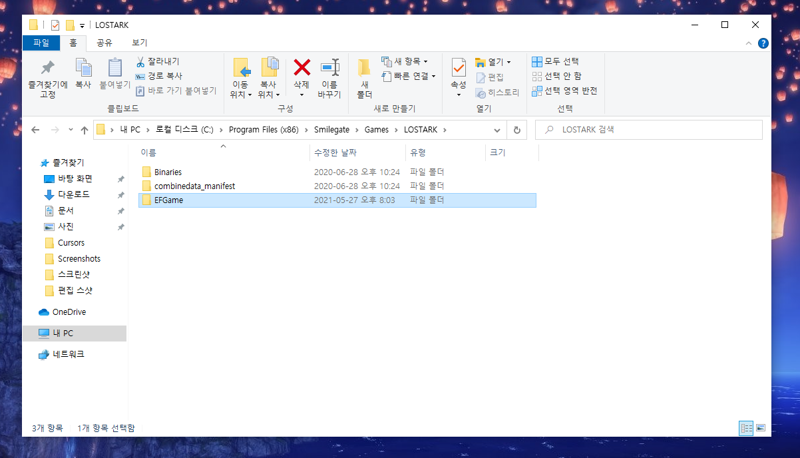Switch to details view in status bar

point(746,428)
